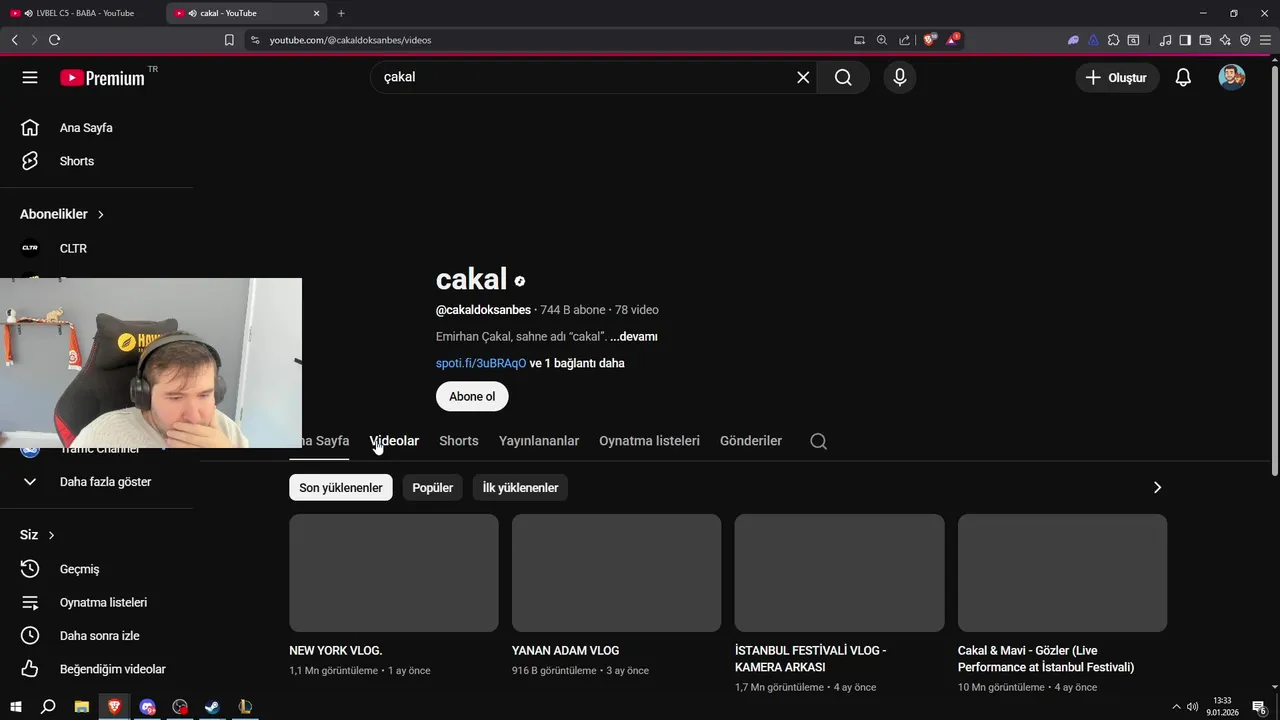Open the playlist music note icon
Image resolution: width=1280 pixels, height=720 pixels.
pyautogui.click(x=1165, y=40)
